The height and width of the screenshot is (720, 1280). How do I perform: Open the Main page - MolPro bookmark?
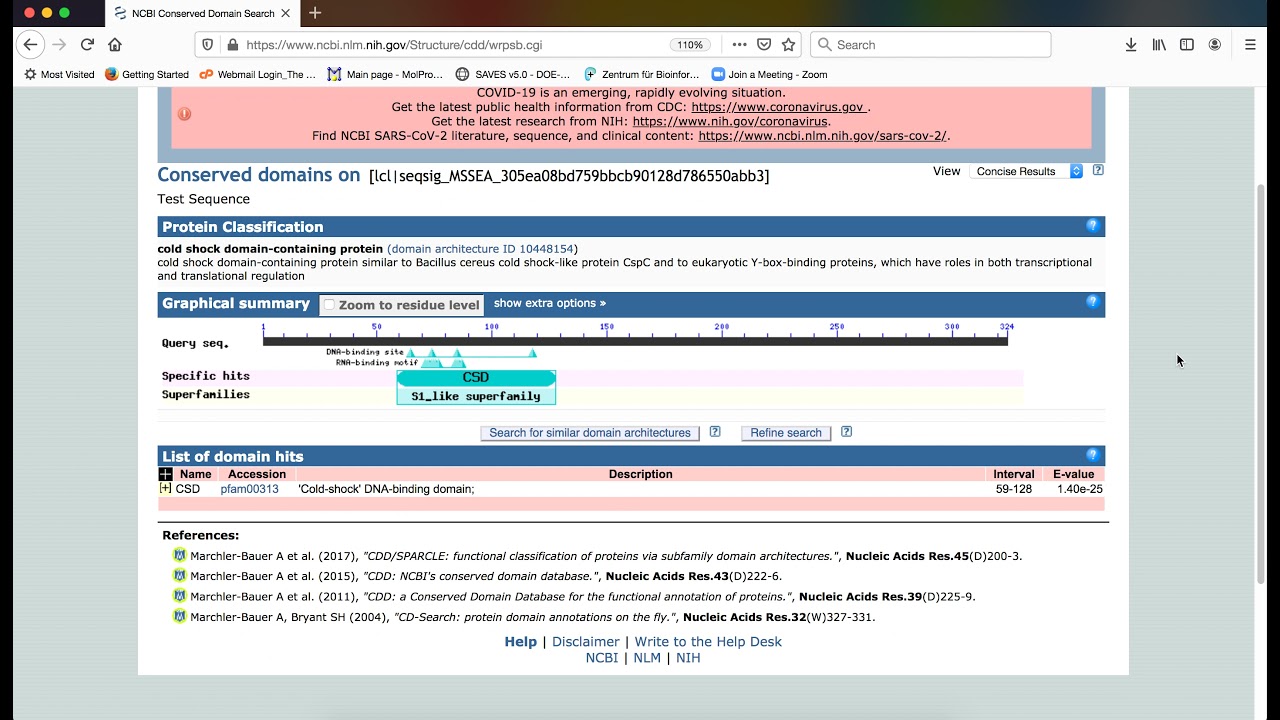point(385,74)
